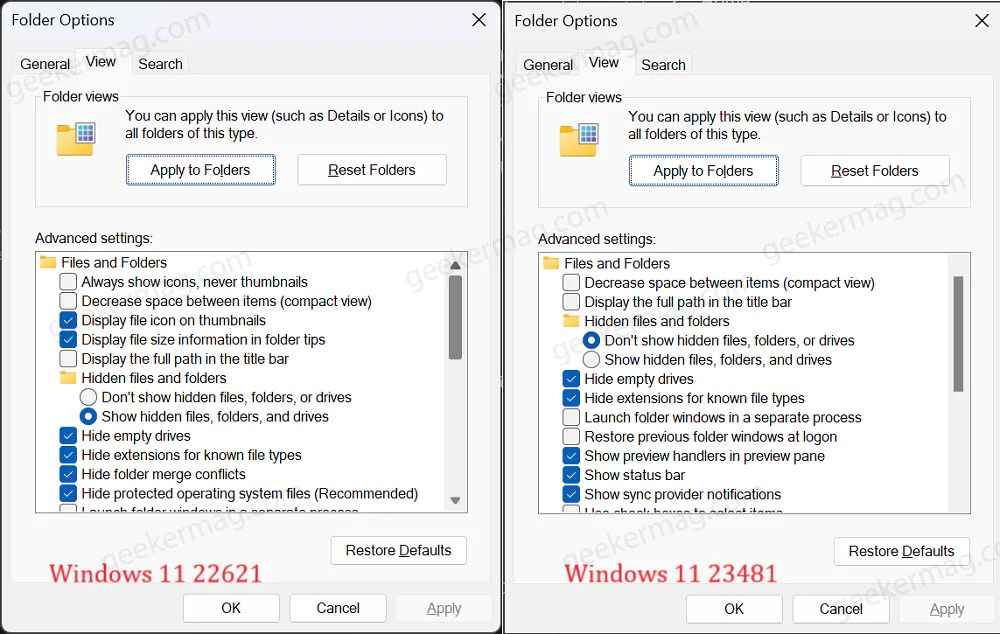Enable 'Always show icons, never thumbnails' checkbox

coord(68,281)
